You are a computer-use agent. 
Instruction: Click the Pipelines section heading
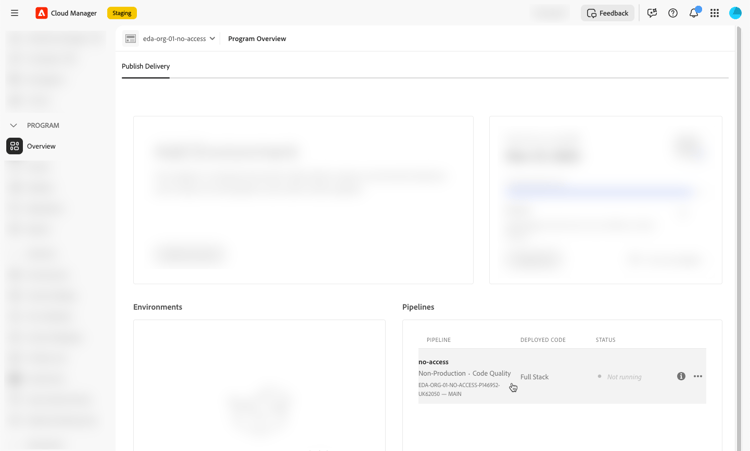pos(418,307)
